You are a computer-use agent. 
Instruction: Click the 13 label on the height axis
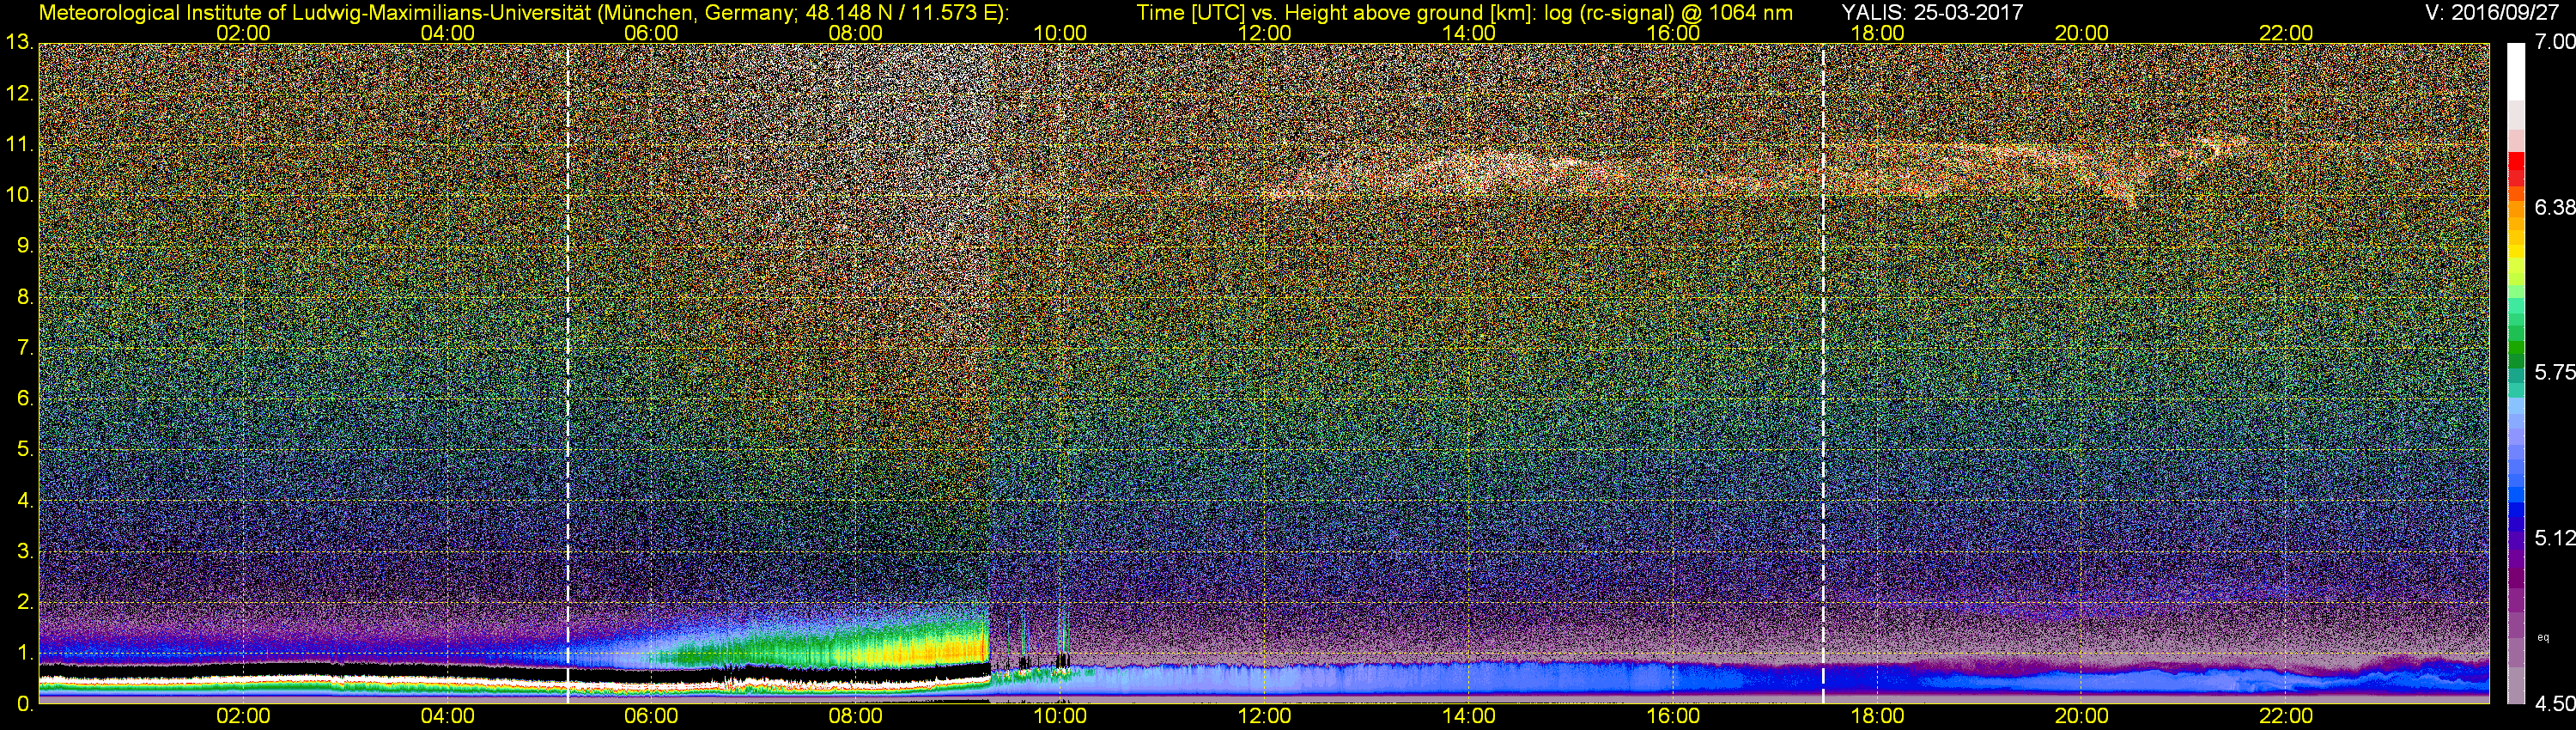[19, 43]
